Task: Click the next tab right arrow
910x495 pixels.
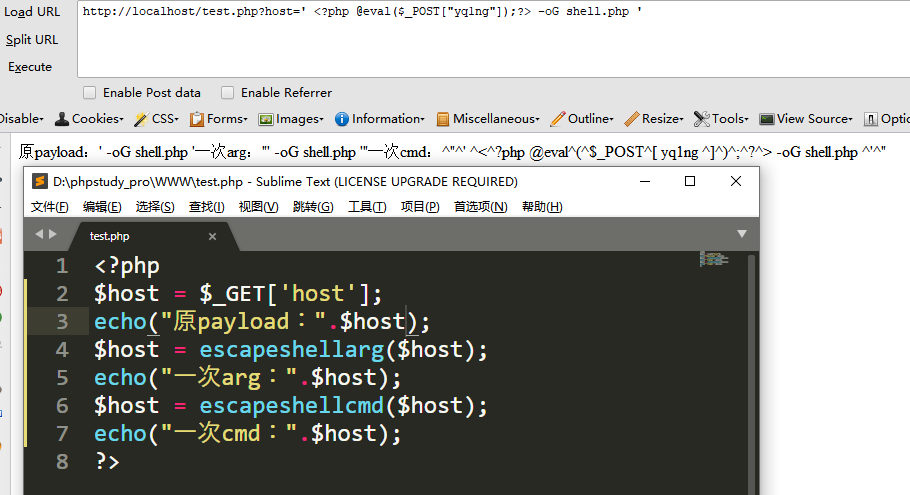Action: 53,234
